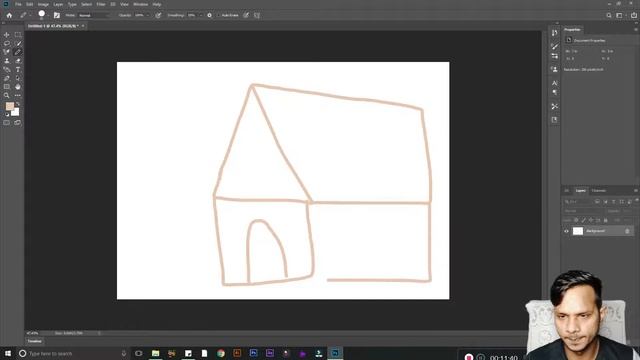Click the Background layer thumbnail
Screen dimensions: 640x360
578,231
